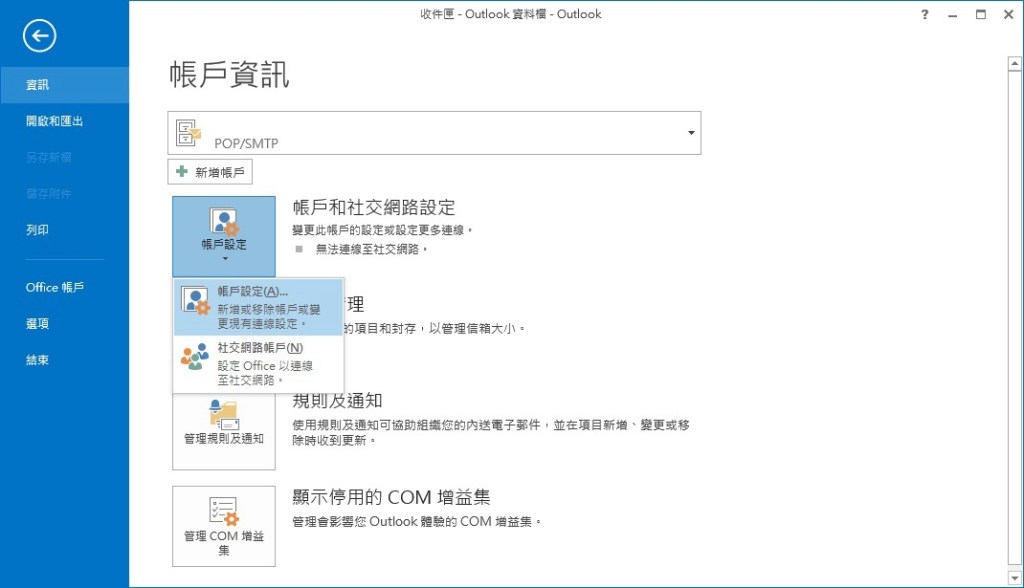Click the scrollbar up arrow
The width and height of the screenshot is (1024, 588).
click(x=1014, y=62)
